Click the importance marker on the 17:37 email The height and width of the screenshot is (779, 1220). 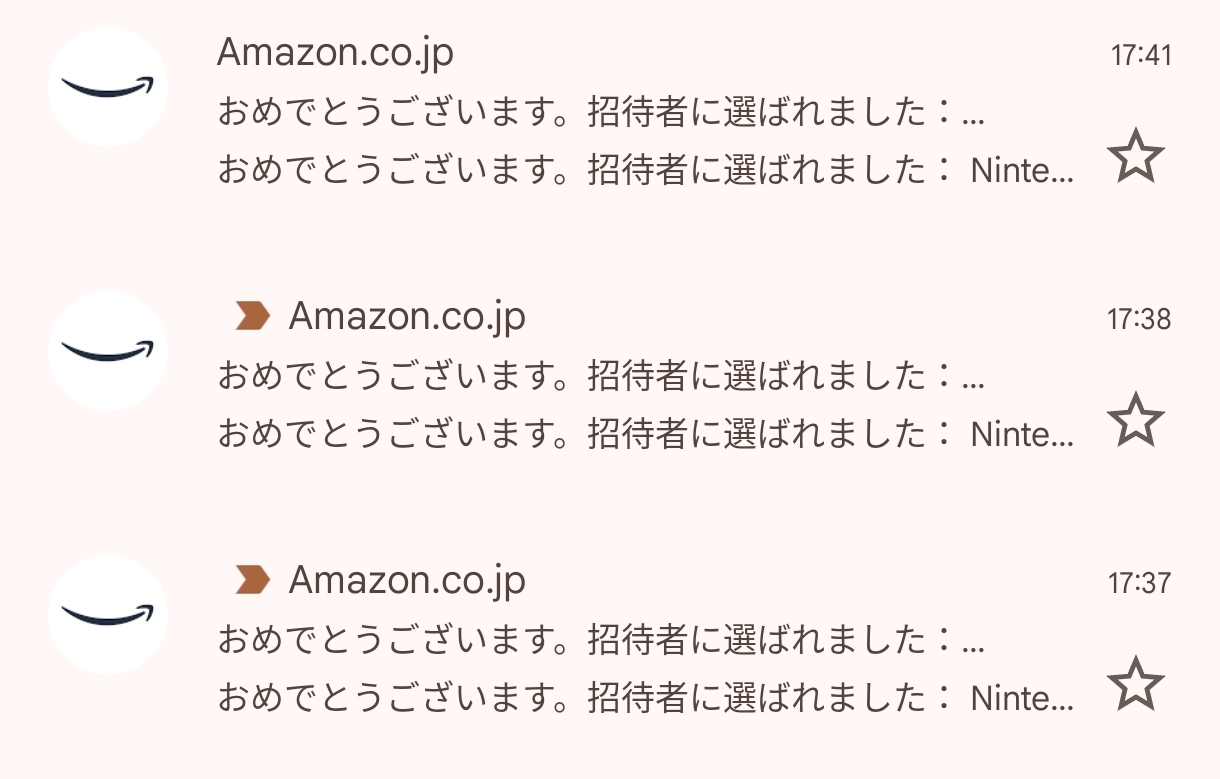pos(253,580)
